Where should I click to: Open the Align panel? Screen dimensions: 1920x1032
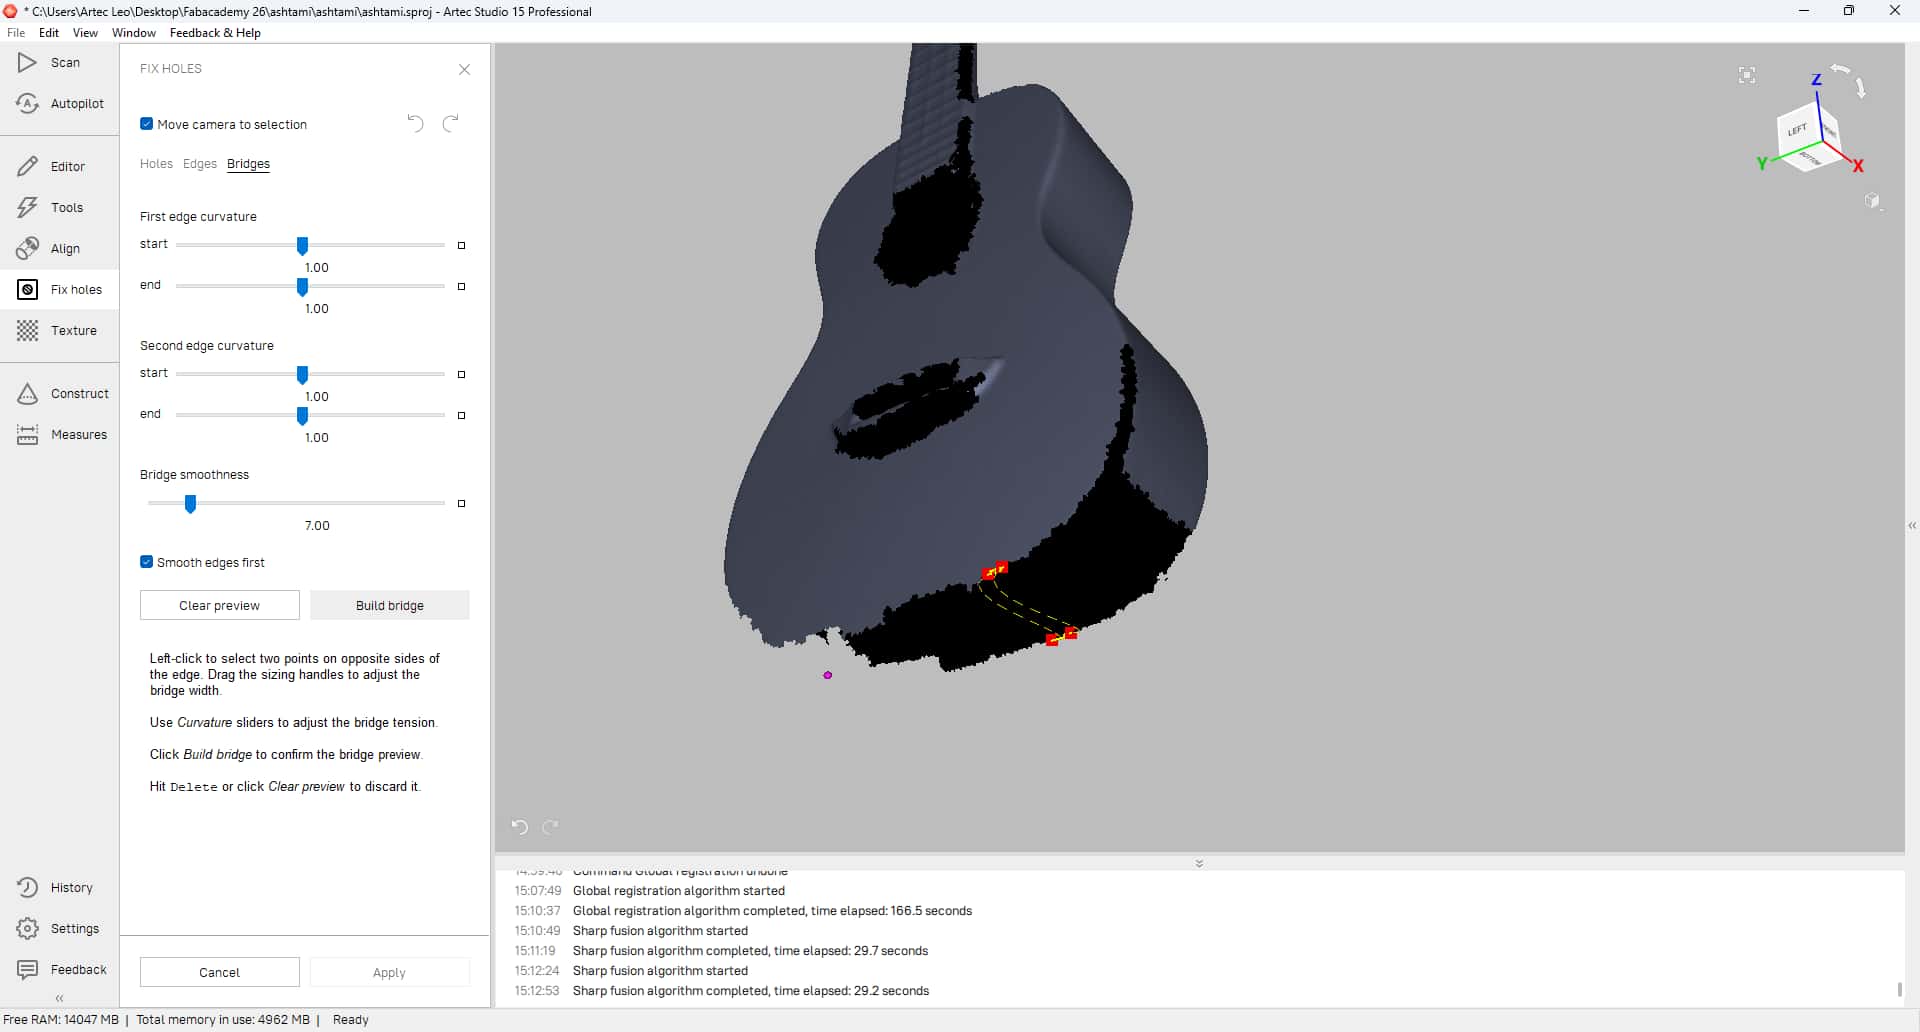click(x=59, y=248)
